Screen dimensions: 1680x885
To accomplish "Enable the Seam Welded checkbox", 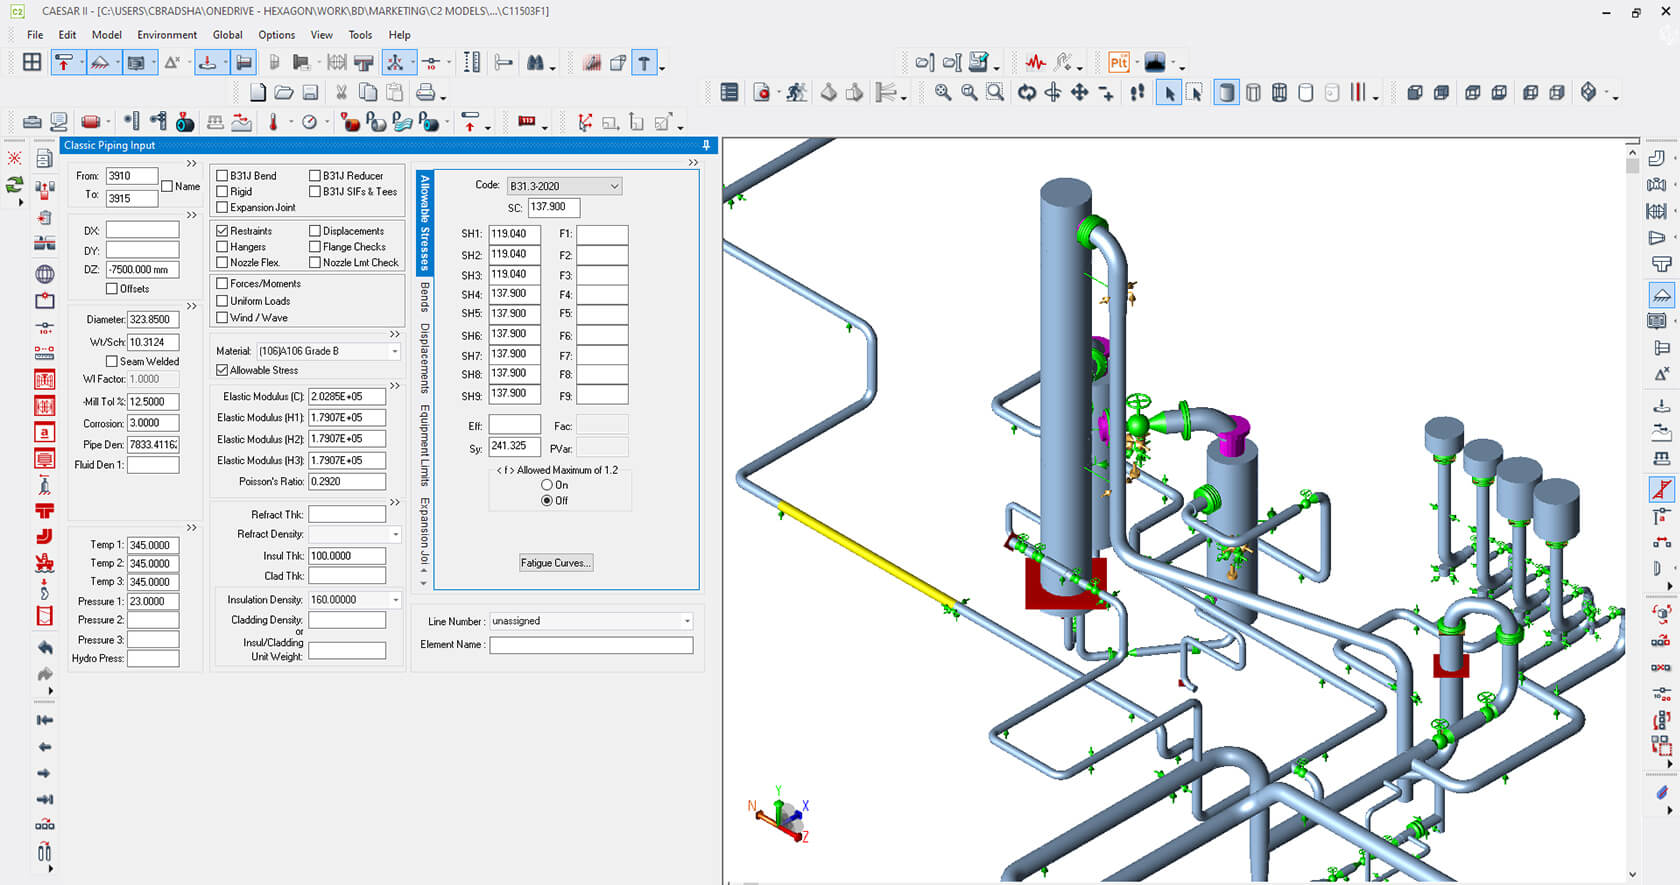I will point(112,361).
